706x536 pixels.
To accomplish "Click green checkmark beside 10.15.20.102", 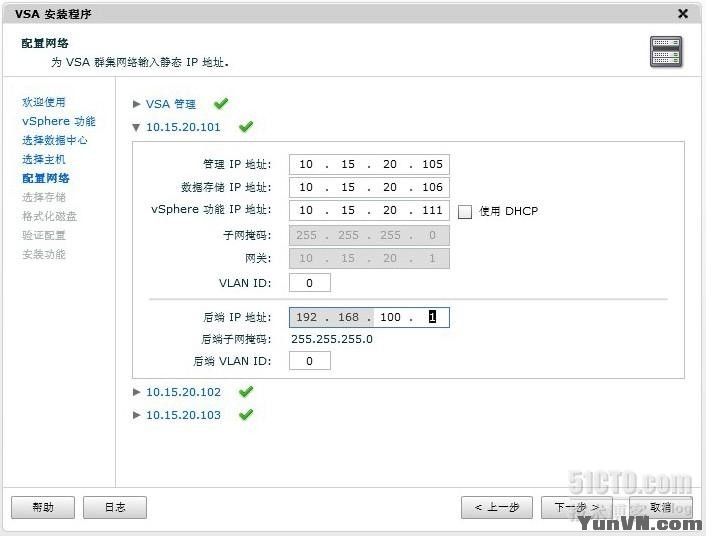I will [x=246, y=391].
